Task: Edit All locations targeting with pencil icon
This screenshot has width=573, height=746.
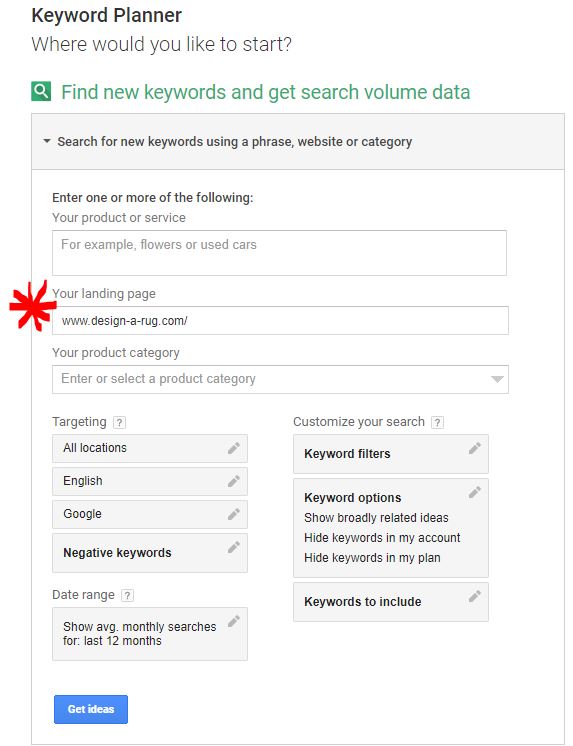Action: tap(234, 448)
